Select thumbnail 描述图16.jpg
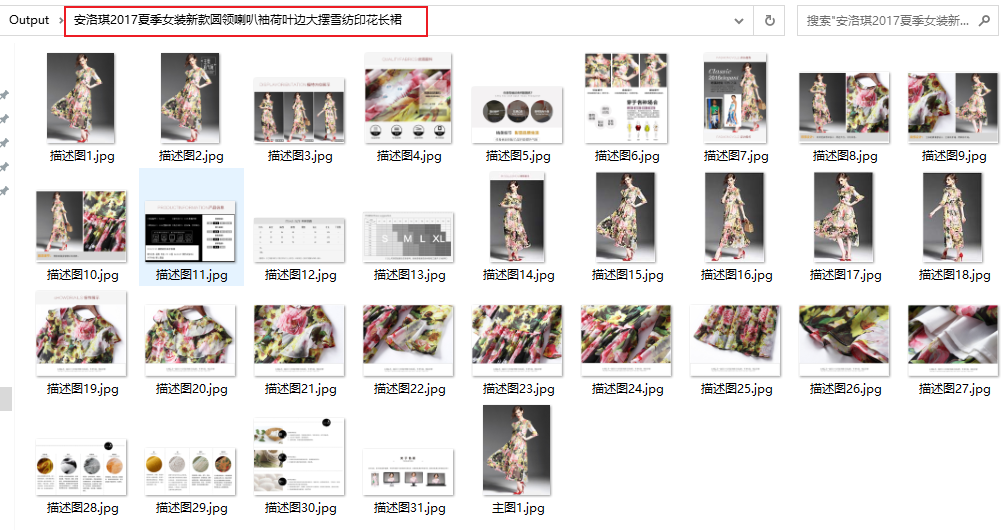The image size is (1008, 530). coord(735,217)
